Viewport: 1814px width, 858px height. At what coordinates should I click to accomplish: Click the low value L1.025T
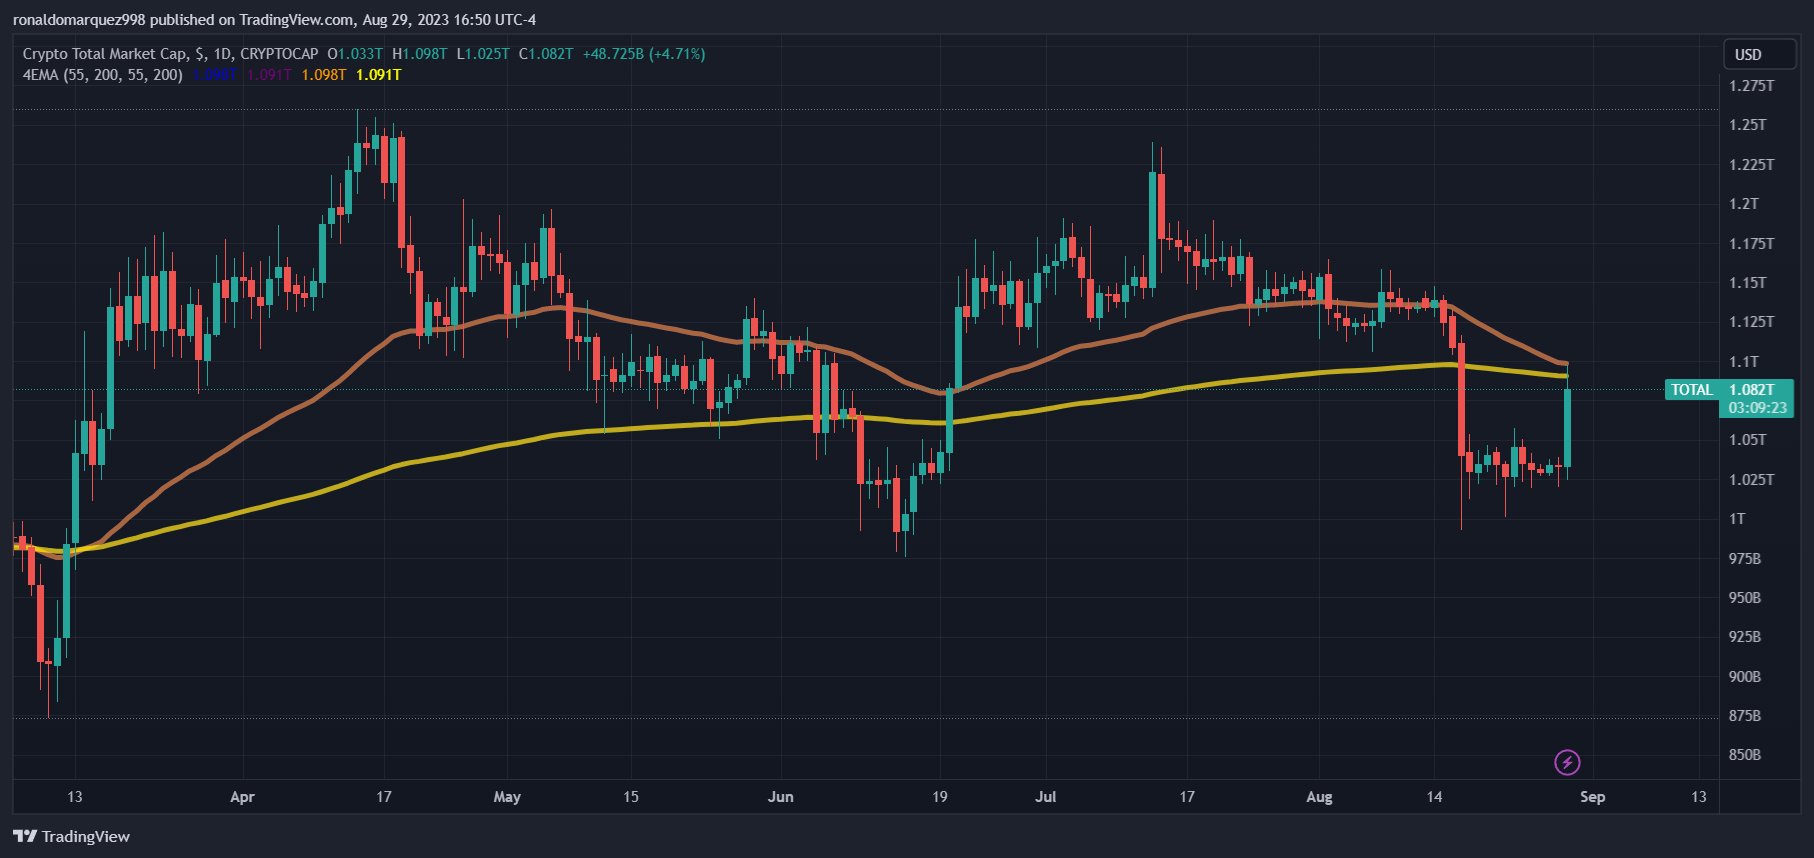(483, 54)
